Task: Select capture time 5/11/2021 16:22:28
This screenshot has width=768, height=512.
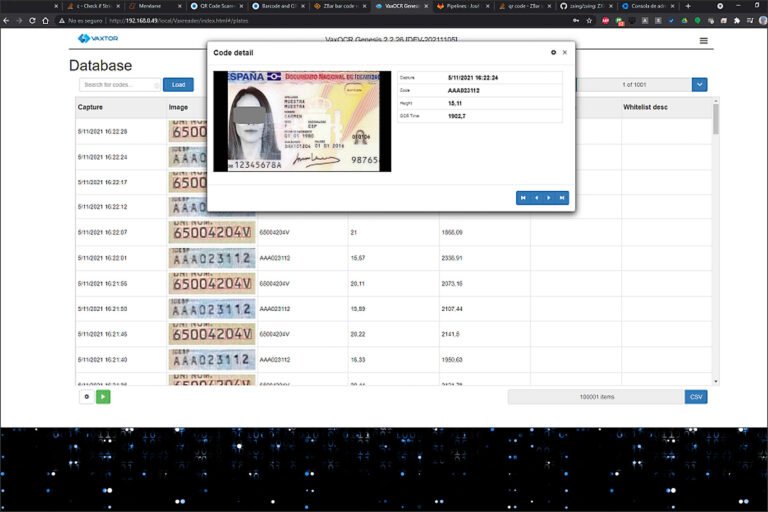Action: pyautogui.click(x=102, y=132)
